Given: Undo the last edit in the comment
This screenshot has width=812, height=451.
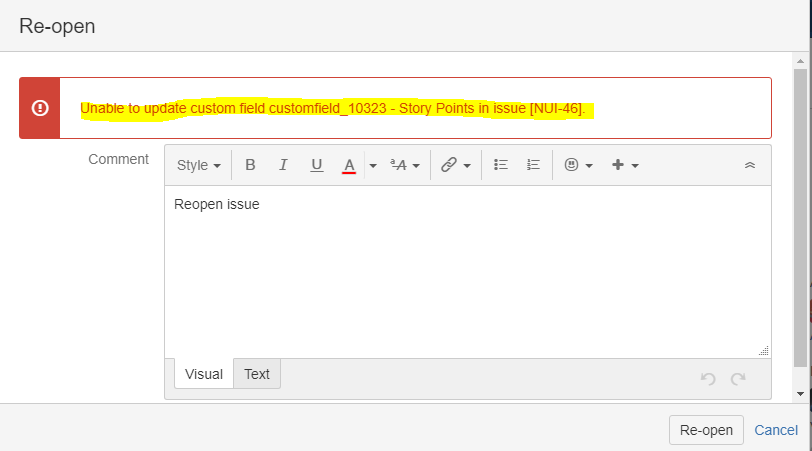Looking at the screenshot, I should coord(708,379).
